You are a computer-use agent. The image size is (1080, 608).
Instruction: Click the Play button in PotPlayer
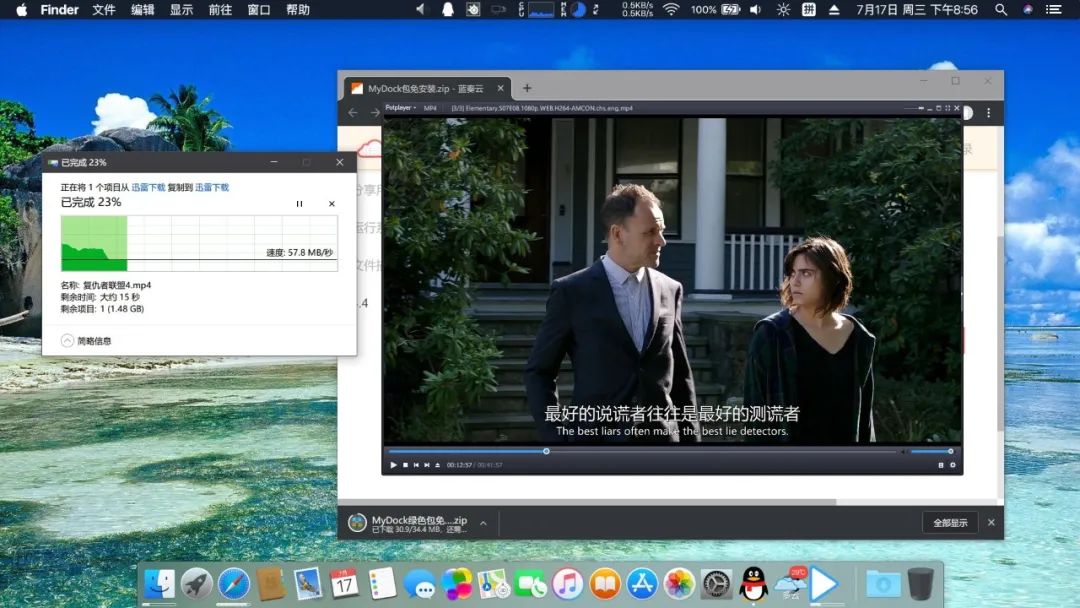393,465
